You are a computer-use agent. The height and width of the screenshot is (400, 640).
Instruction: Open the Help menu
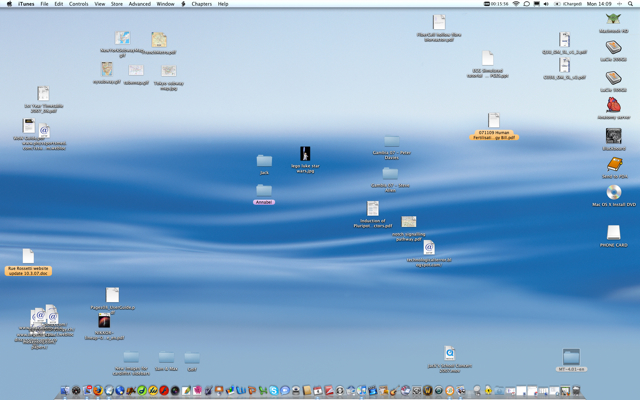coord(223,4)
